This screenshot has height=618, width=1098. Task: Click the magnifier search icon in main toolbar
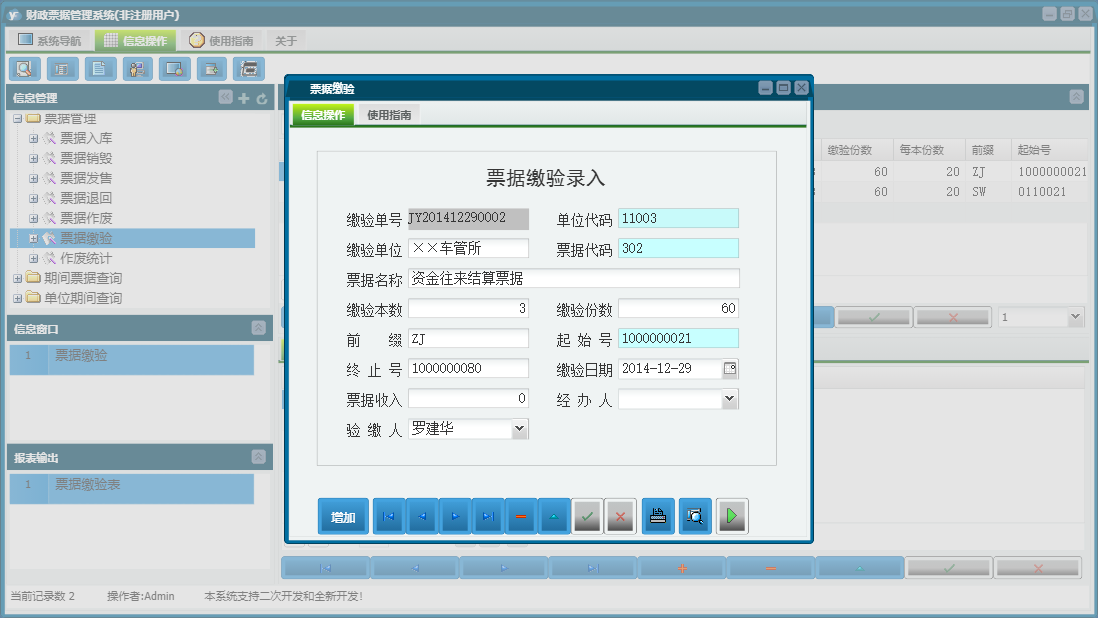pos(24,69)
